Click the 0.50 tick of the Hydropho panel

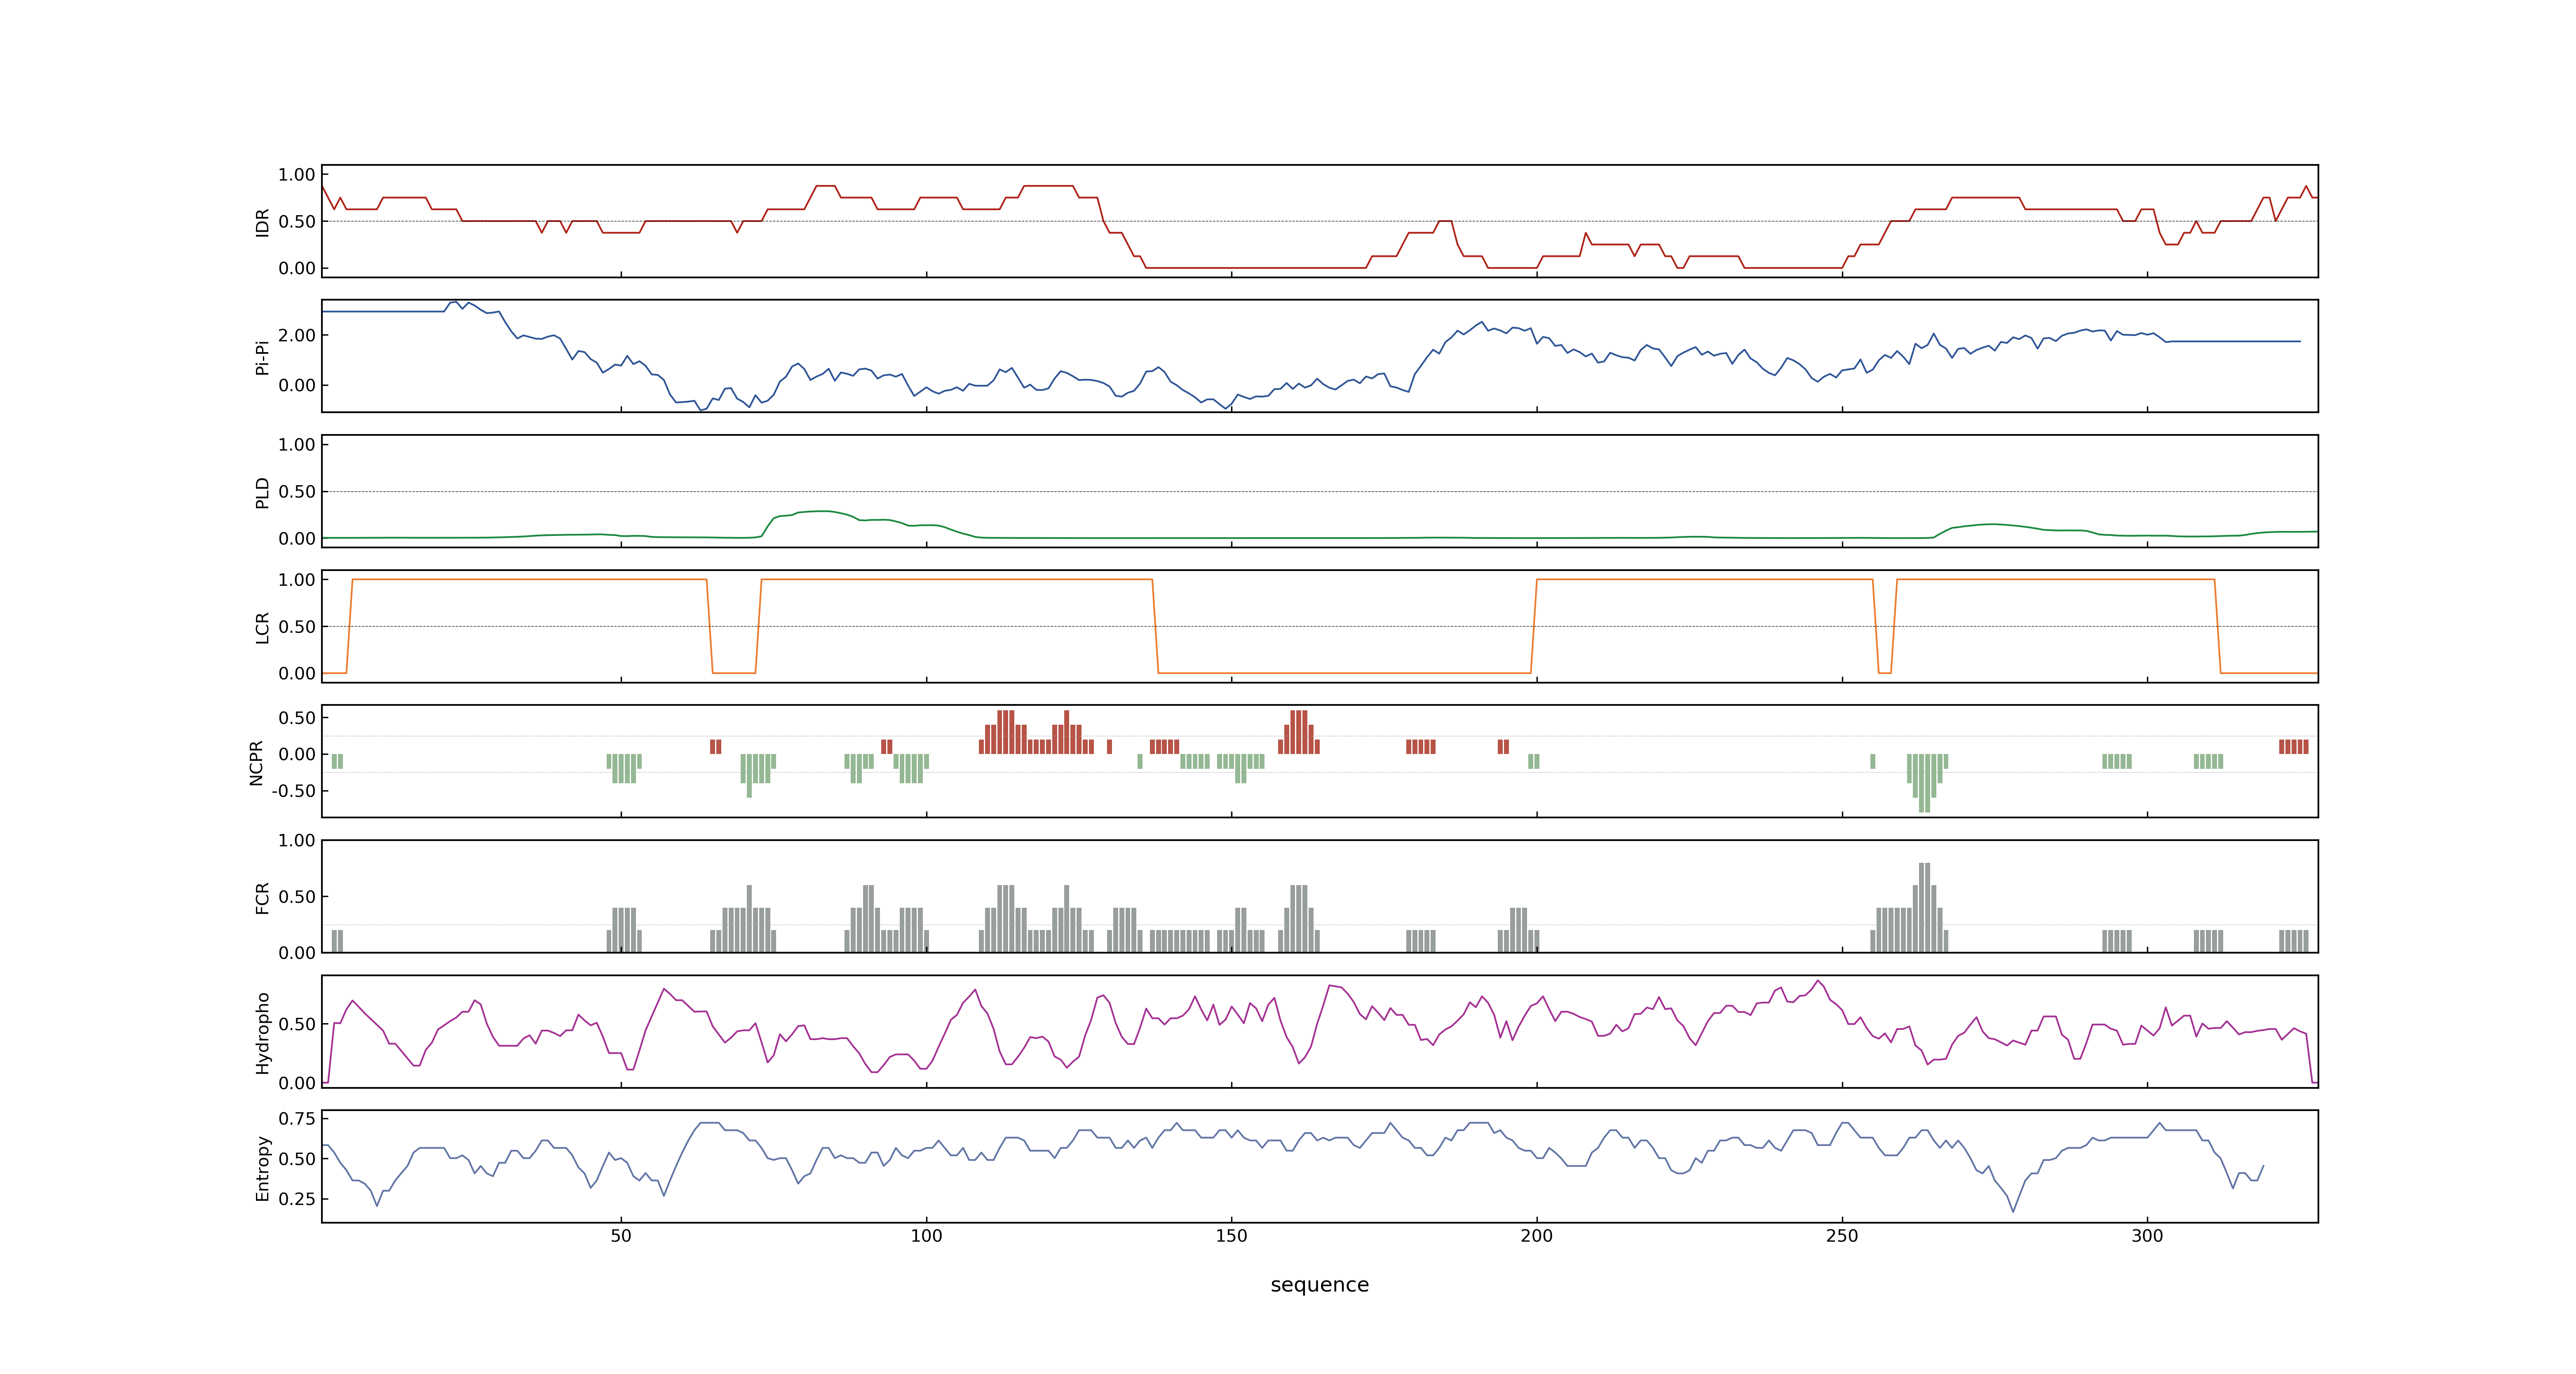tap(297, 1024)
